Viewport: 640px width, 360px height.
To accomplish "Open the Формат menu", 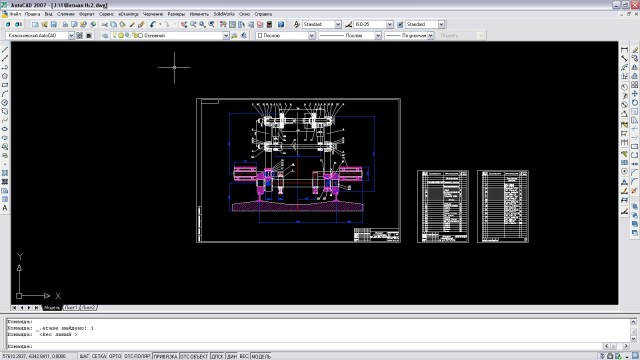I will point(87,14).
